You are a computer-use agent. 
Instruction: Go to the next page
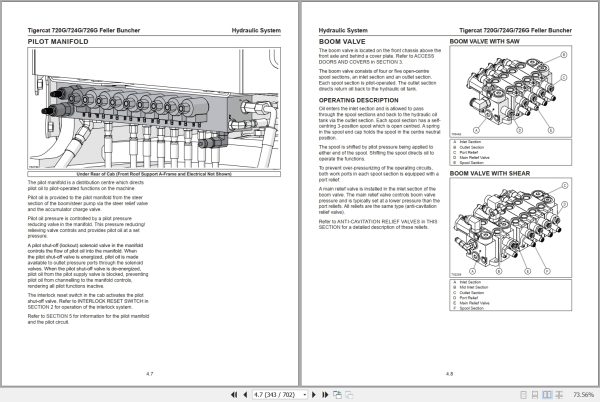pos(314,394)
